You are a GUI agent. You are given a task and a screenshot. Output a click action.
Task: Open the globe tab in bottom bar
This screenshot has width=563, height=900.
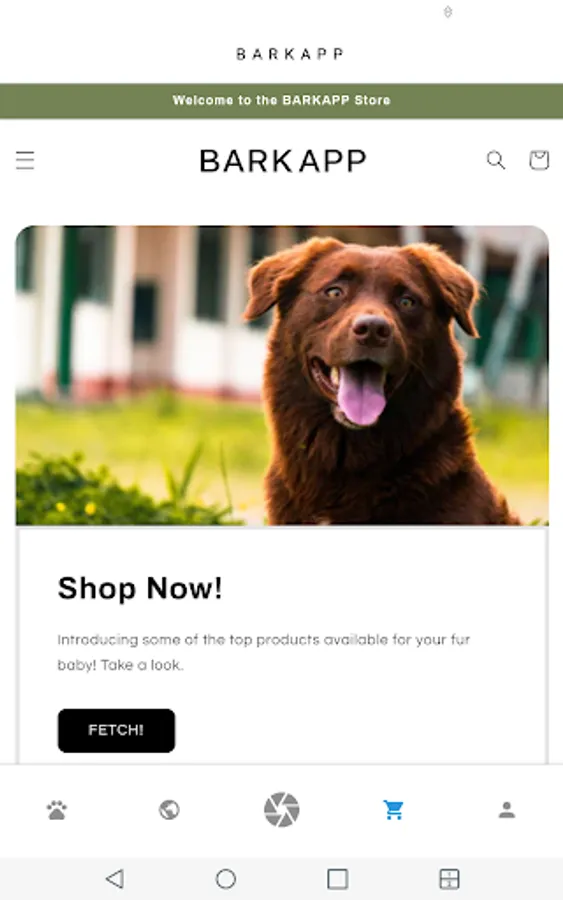169,810
